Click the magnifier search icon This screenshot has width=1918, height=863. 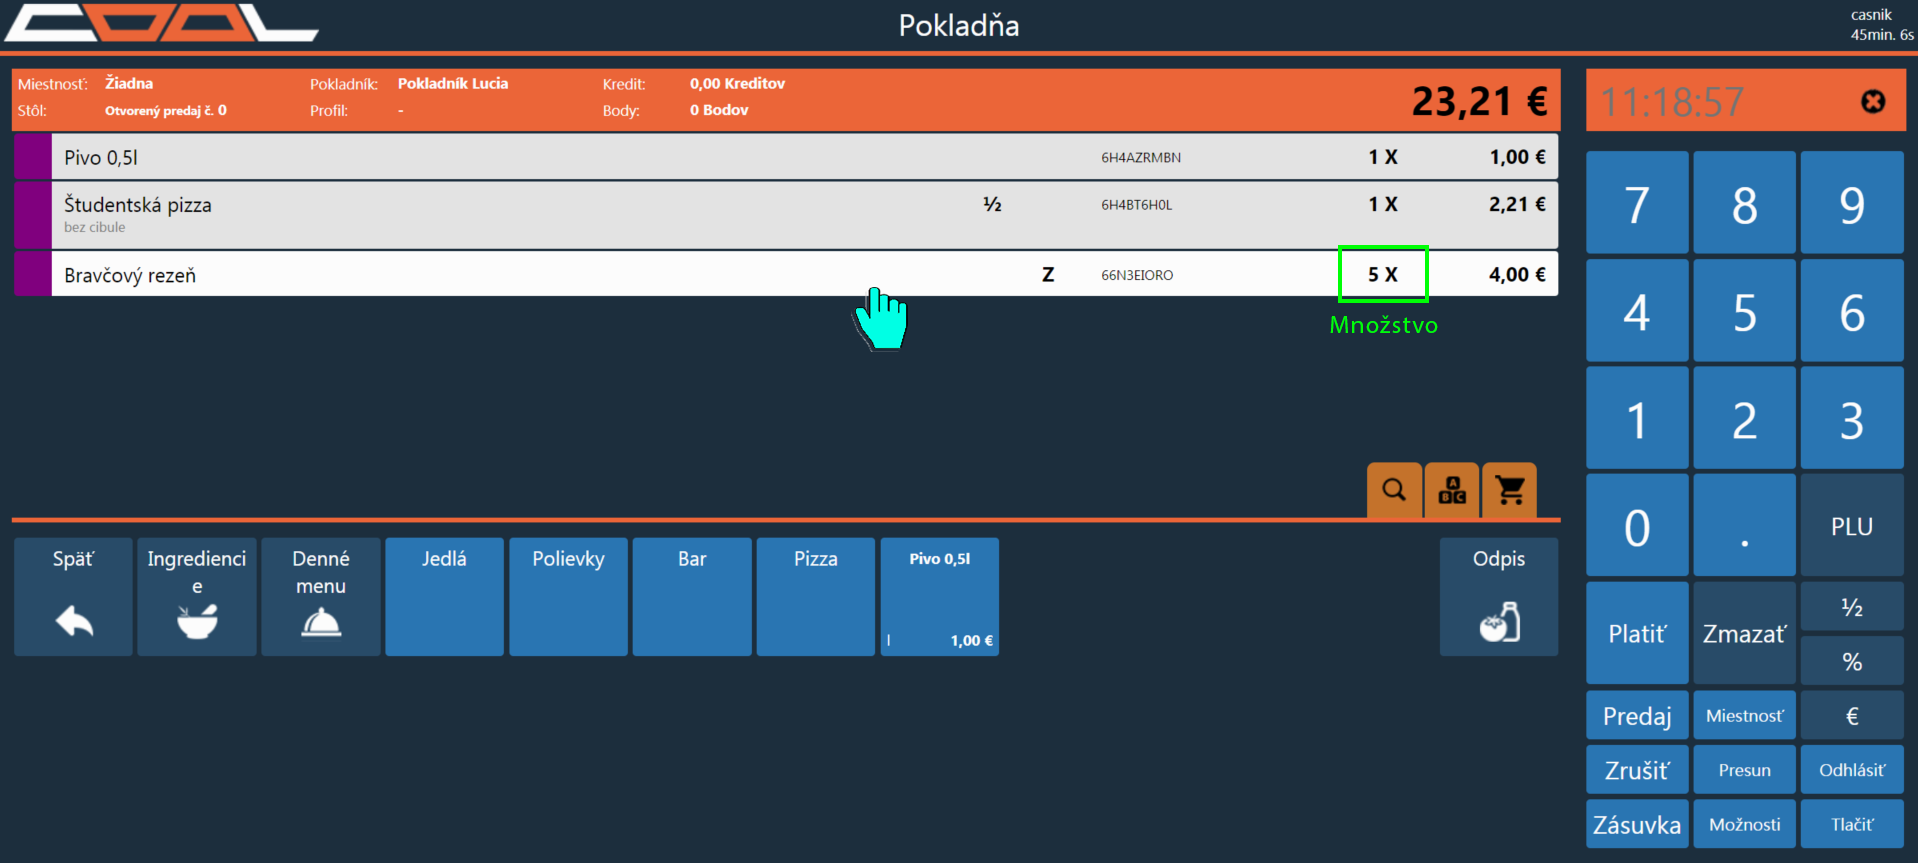point(1394,490)
